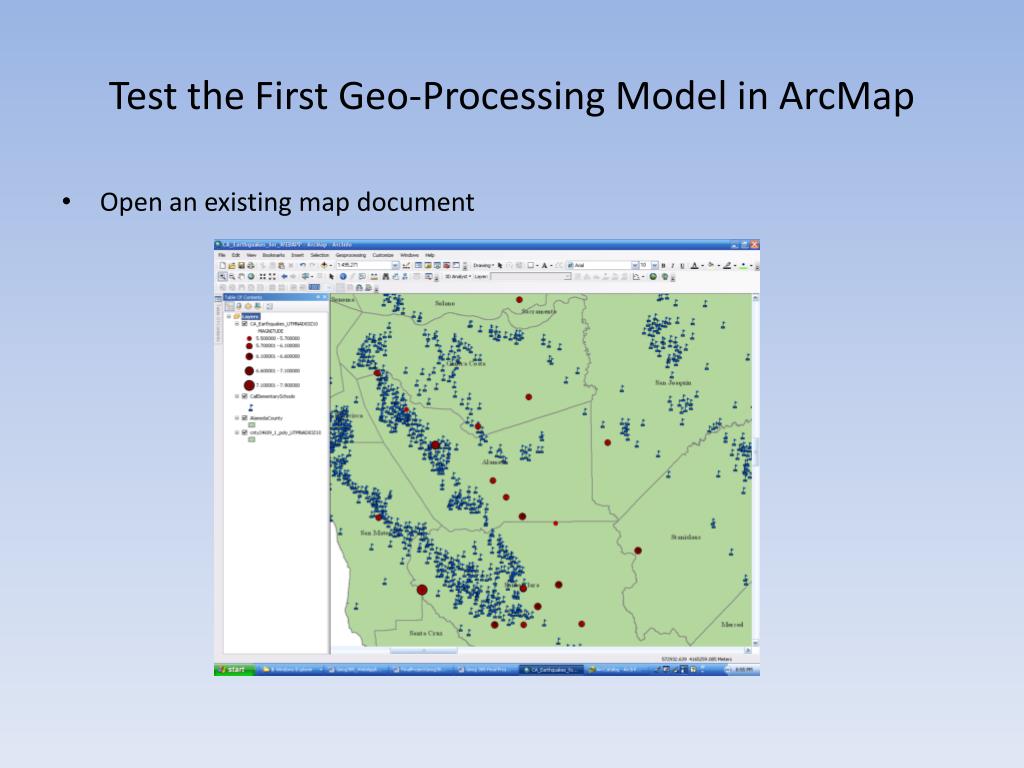Collapse the AlamedaCounty layer legend
The width and height of the screenshot is (1024, 768).
pos(237,418)
